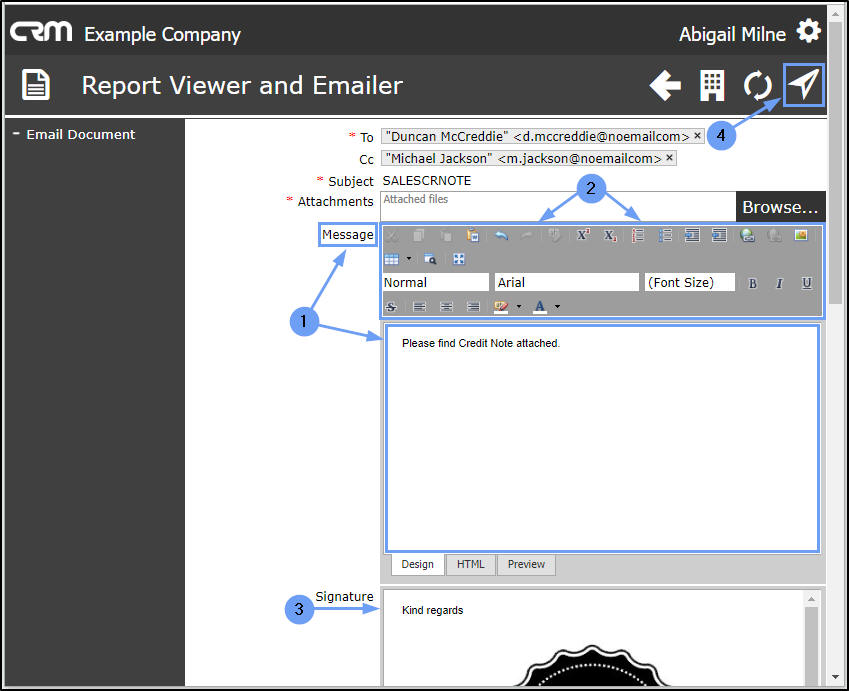Align text left
849x691 pixels.
[x=419, y=307]
